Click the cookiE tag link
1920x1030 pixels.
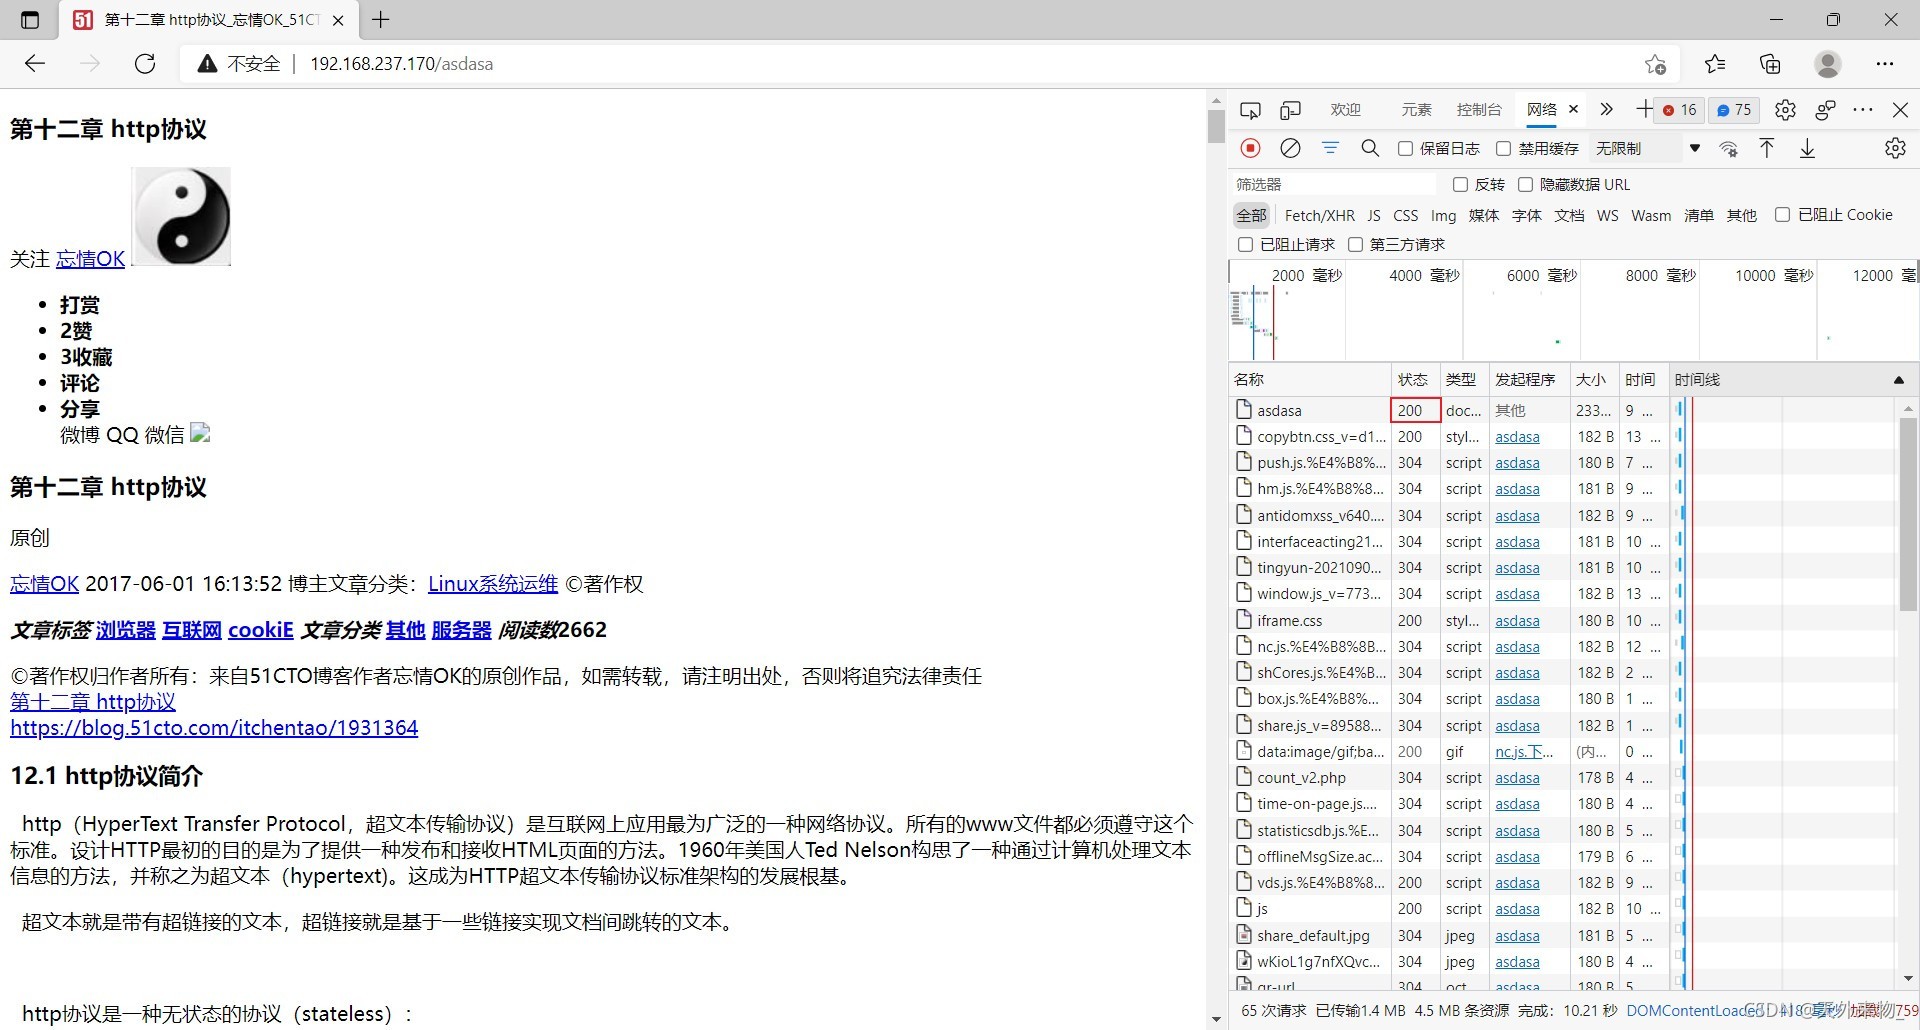pyautogui.click(x=261, y=630)
